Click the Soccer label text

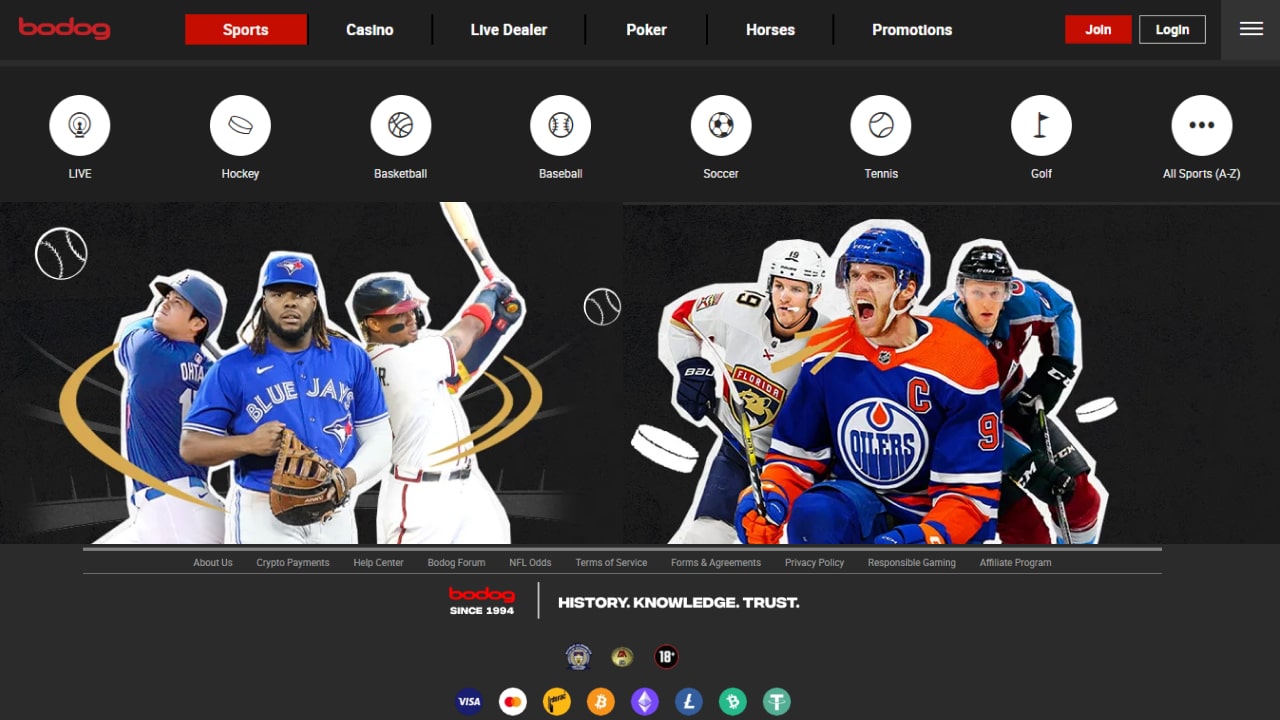721,174
